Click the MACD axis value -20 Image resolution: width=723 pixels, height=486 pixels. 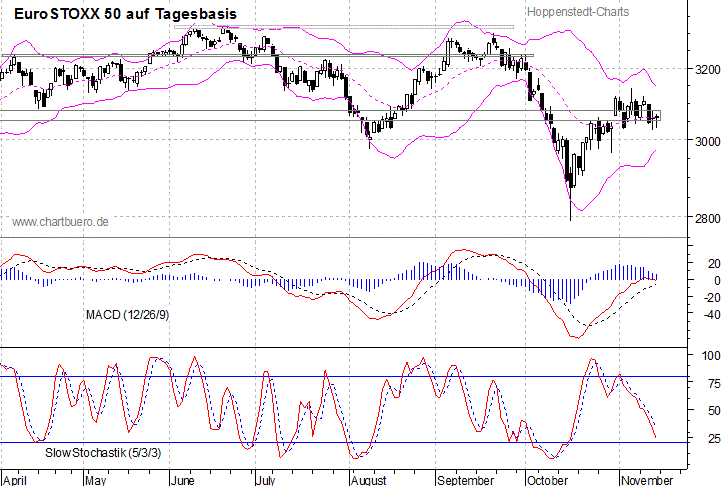click(712, 298)
